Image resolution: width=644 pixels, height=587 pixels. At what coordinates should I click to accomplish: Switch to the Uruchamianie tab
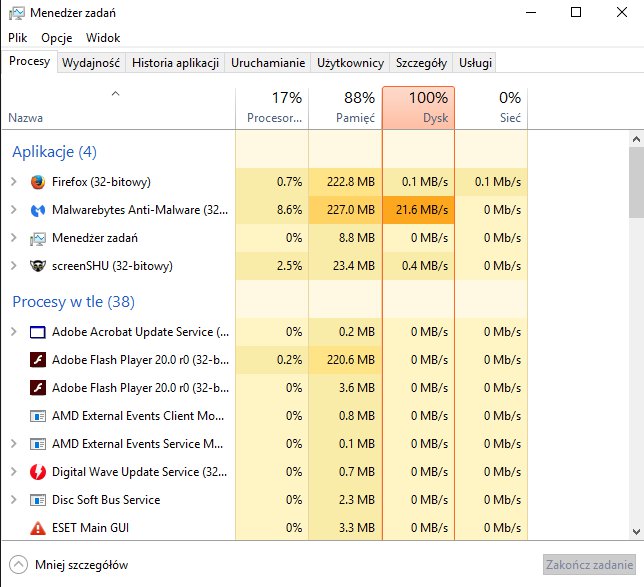tap(268, 63)
